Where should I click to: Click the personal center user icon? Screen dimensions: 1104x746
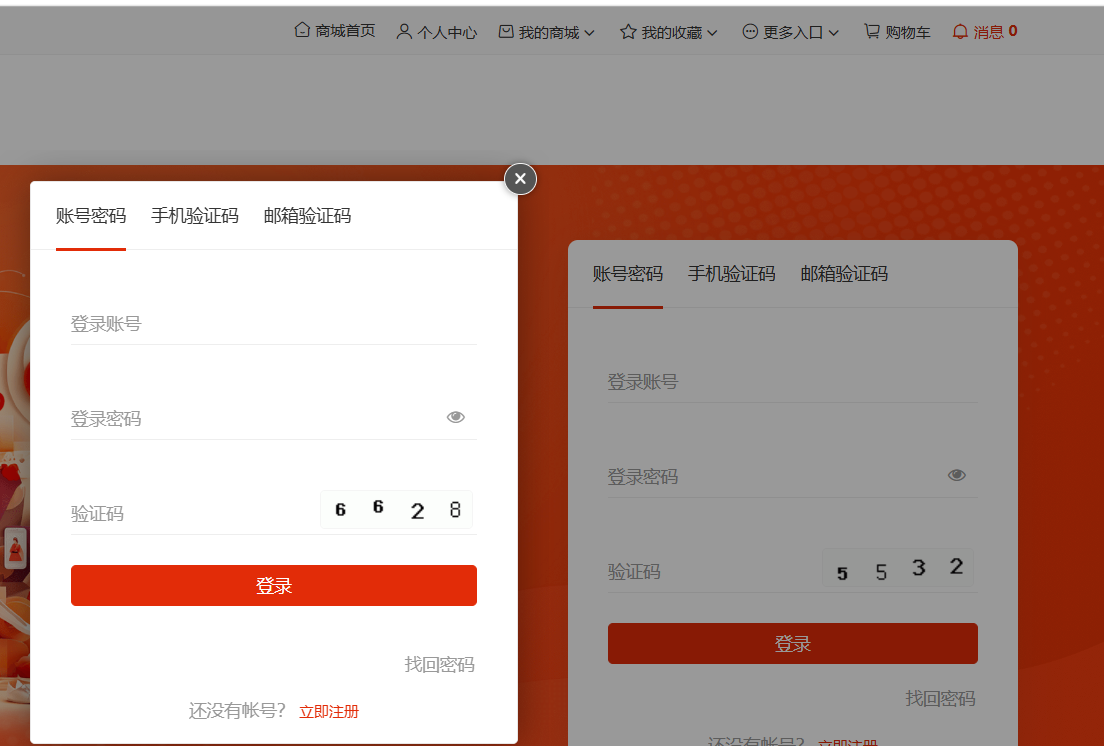pyautogui.click(x=404, y=32)
